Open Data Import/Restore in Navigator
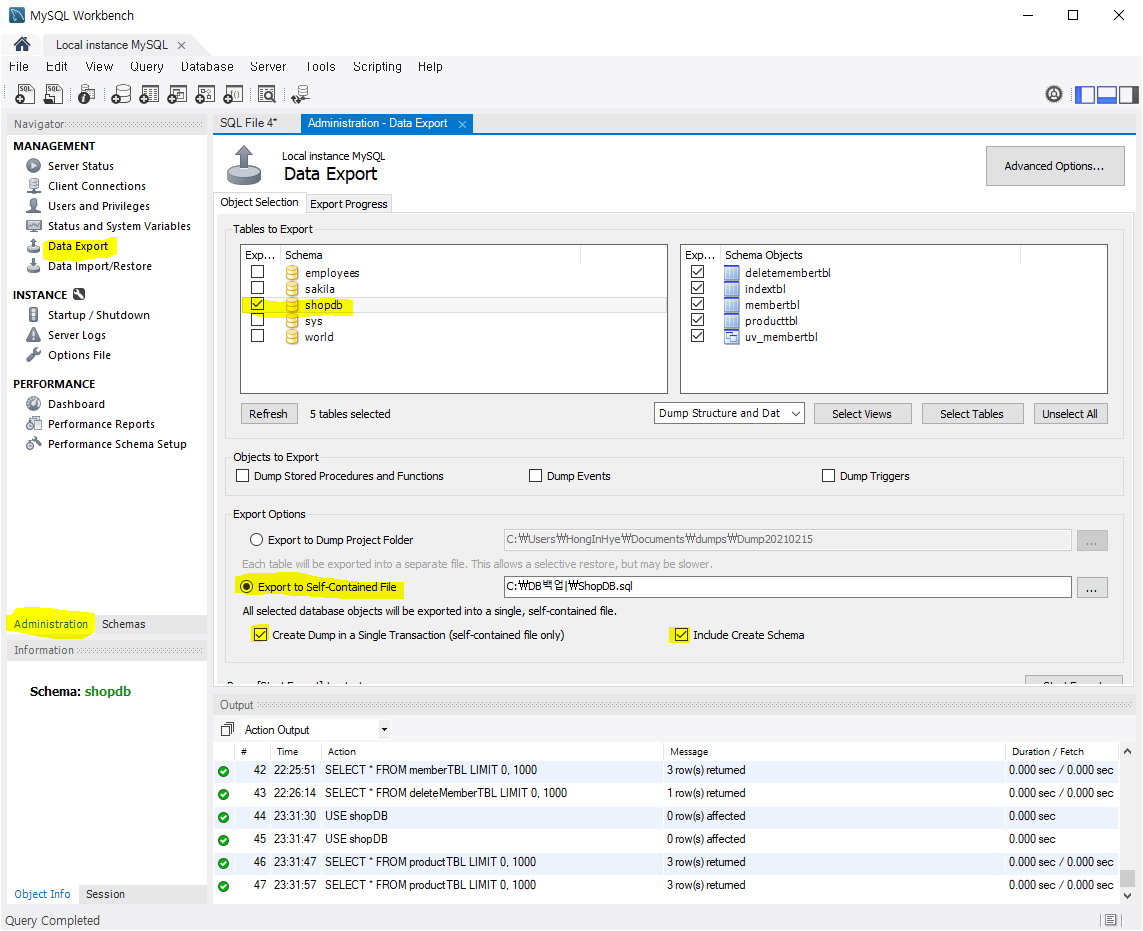 pyautogui.click(x=100, y=266)
